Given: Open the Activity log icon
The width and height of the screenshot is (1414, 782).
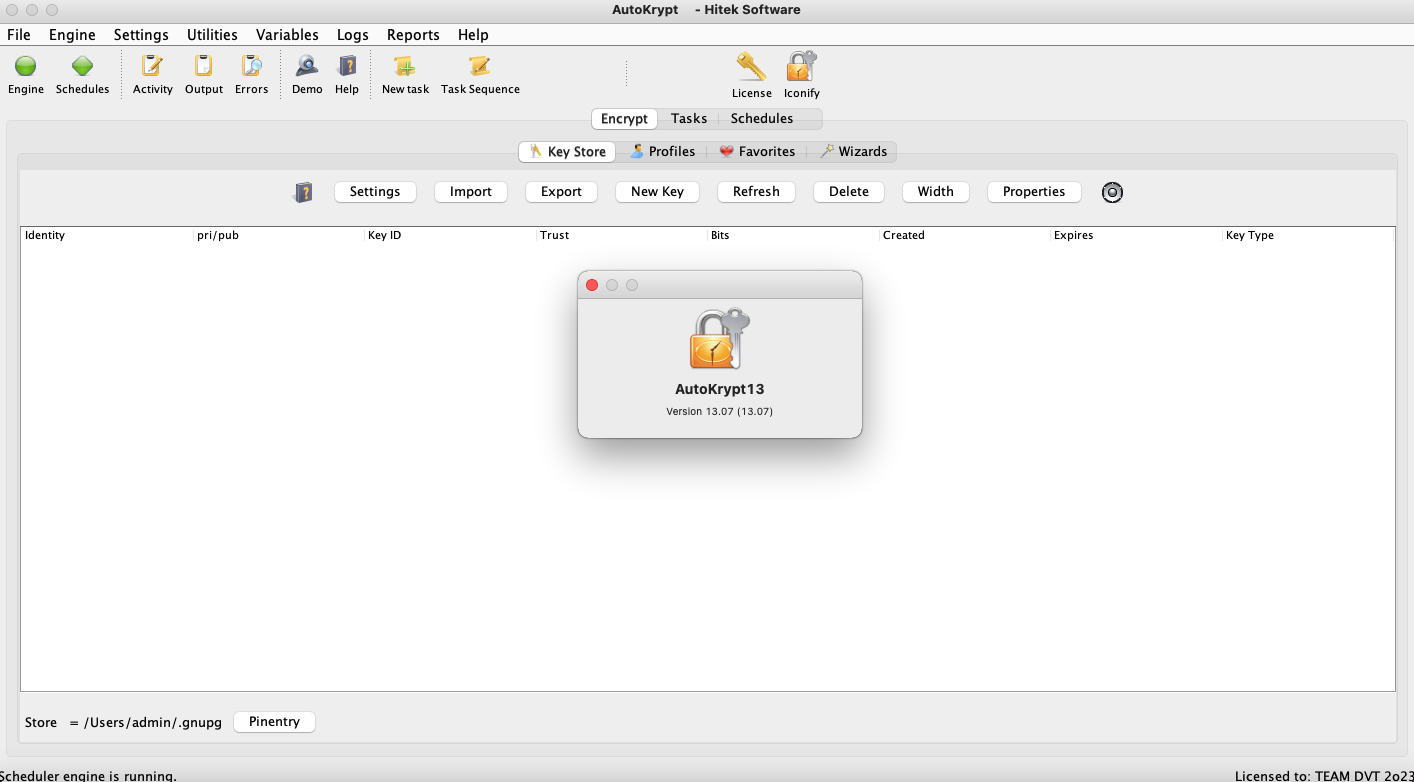Looking at the screenshot, I should pos(152,67).
